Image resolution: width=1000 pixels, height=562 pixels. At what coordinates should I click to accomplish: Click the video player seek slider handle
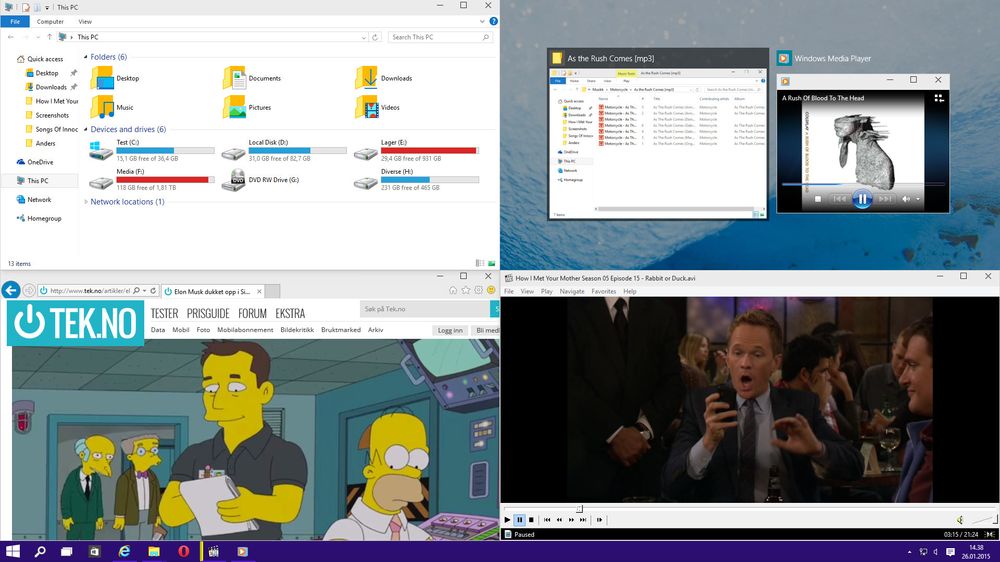(x=579, y=509)
